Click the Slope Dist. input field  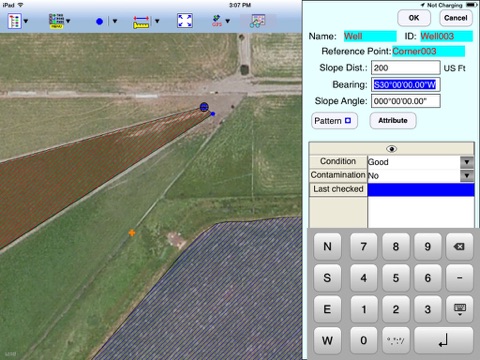click(x=406, y=68)
